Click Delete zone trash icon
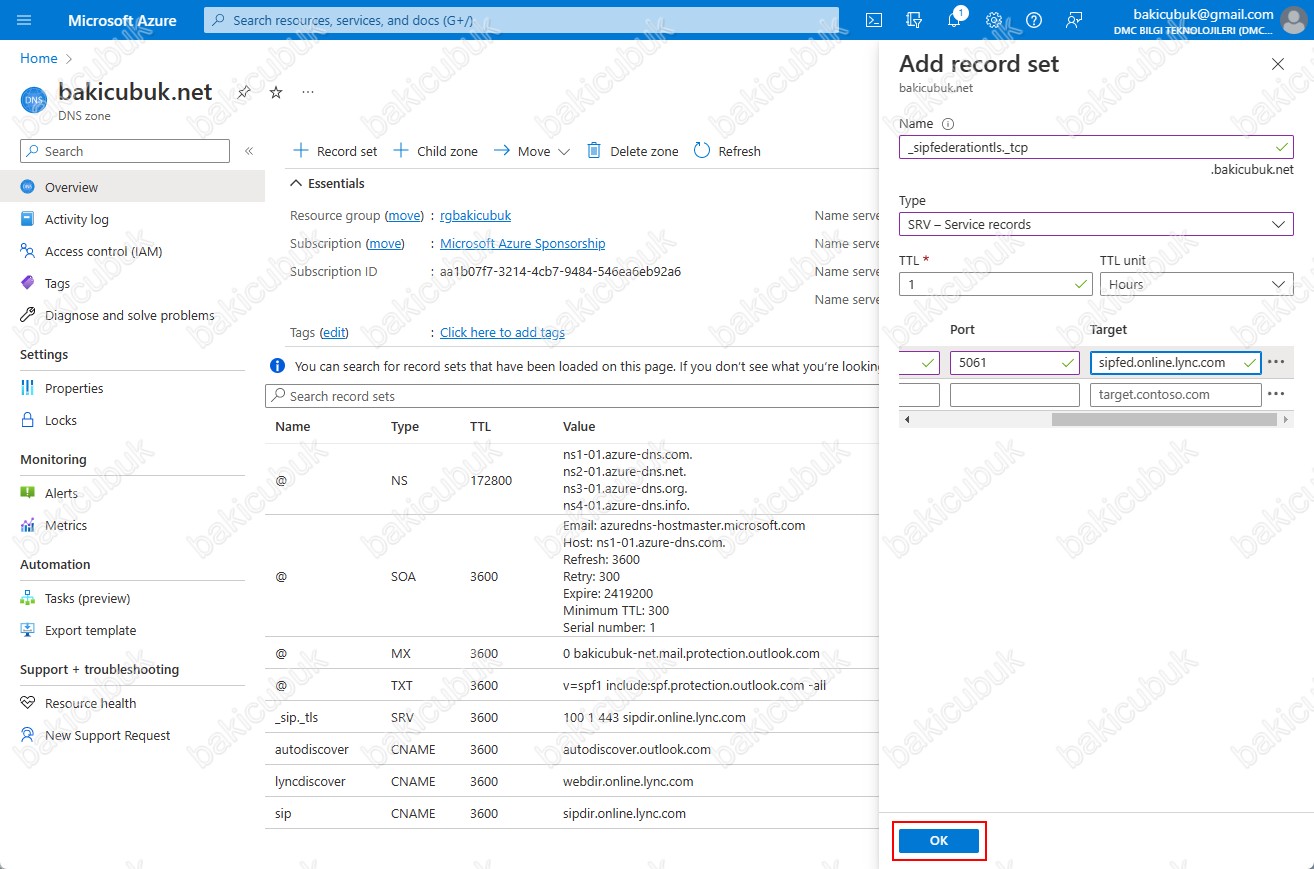 point(594,151)
